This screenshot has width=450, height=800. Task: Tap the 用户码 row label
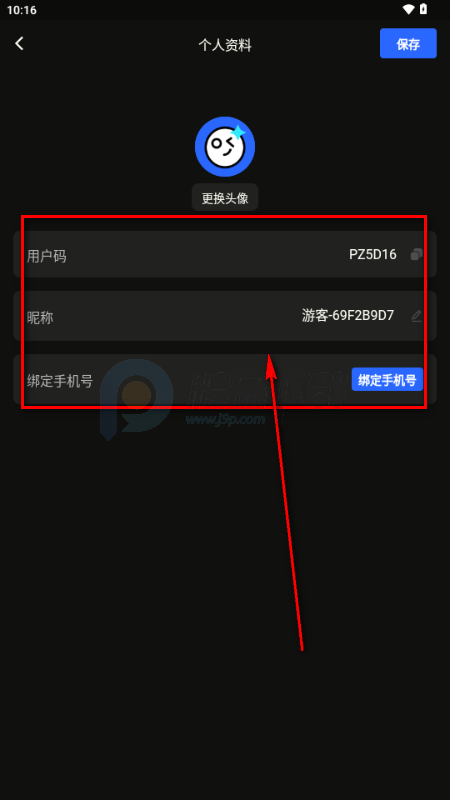(46, 256)
